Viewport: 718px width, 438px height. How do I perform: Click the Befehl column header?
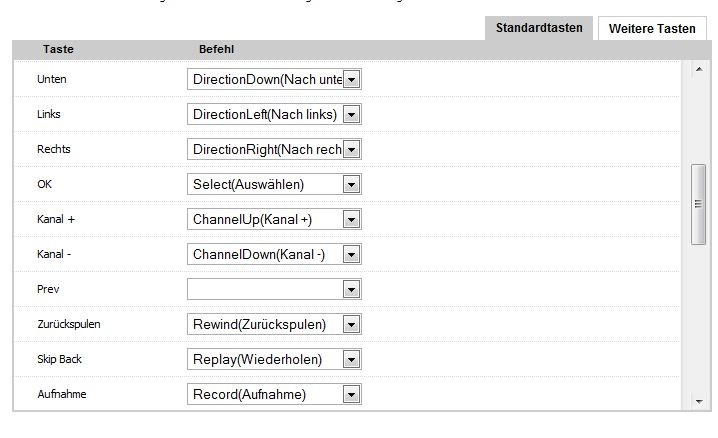(217, 49)
